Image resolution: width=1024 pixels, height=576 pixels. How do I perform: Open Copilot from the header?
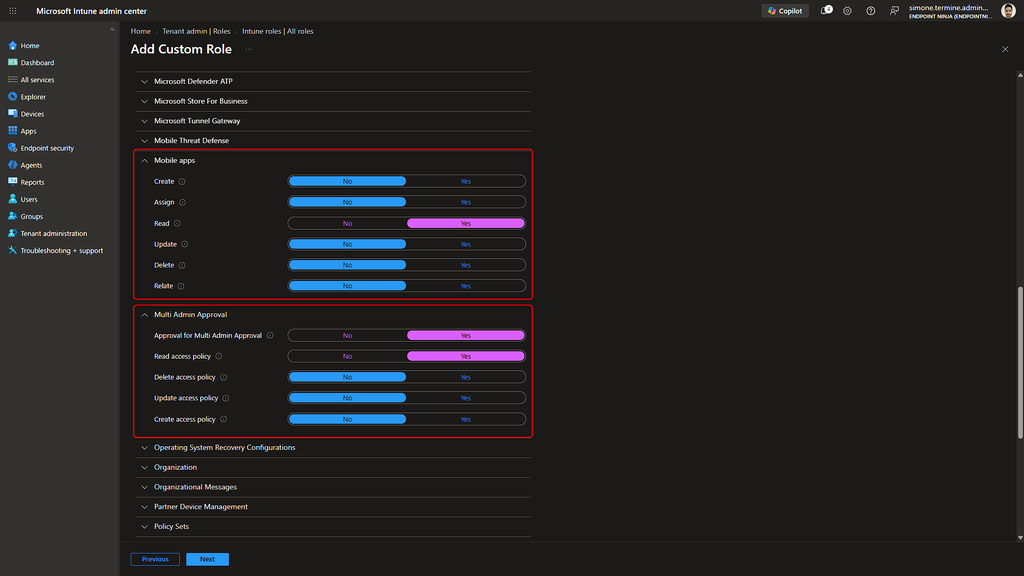(x=785, y=11)
